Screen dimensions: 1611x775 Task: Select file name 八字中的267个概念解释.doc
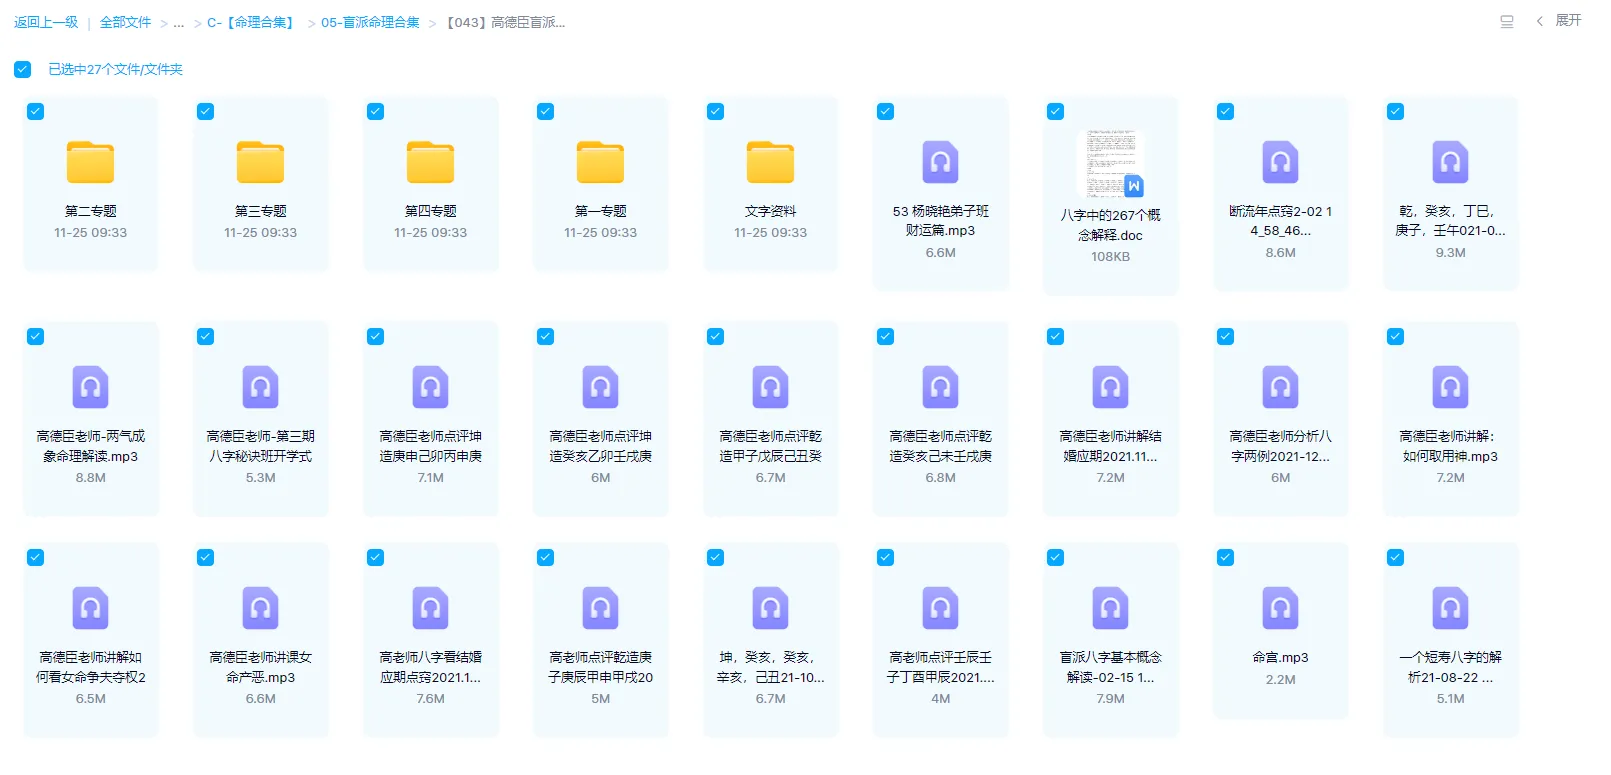(x=1111, y=225)
